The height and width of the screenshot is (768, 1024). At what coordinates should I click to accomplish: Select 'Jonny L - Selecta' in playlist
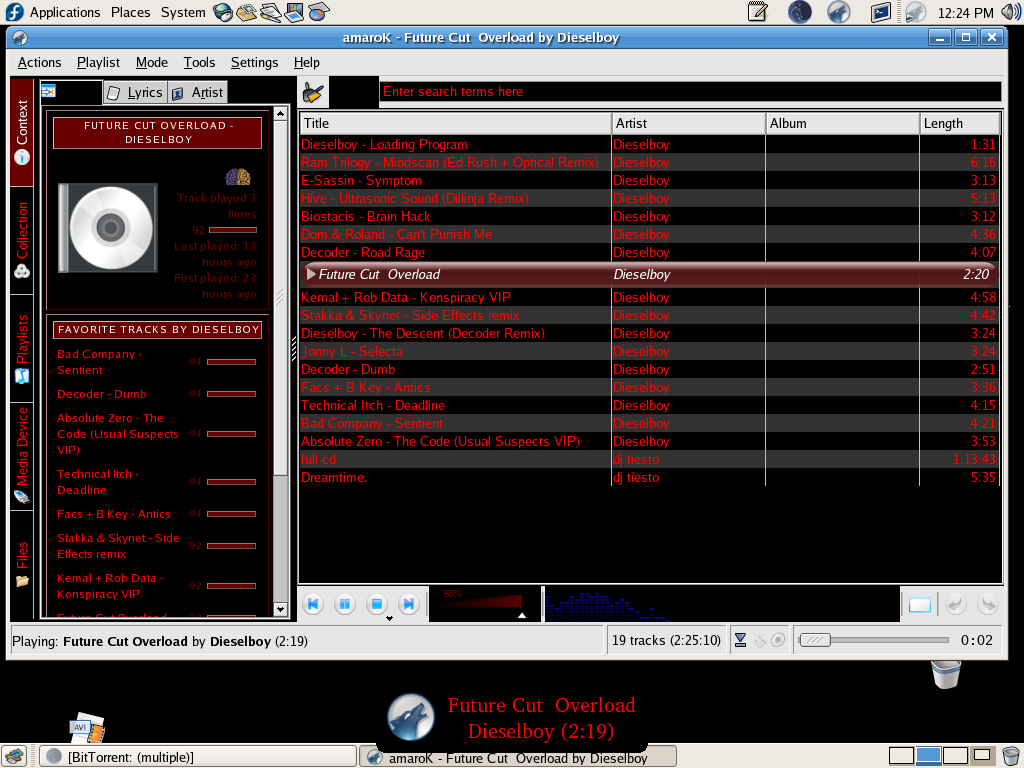pos(650,351)
